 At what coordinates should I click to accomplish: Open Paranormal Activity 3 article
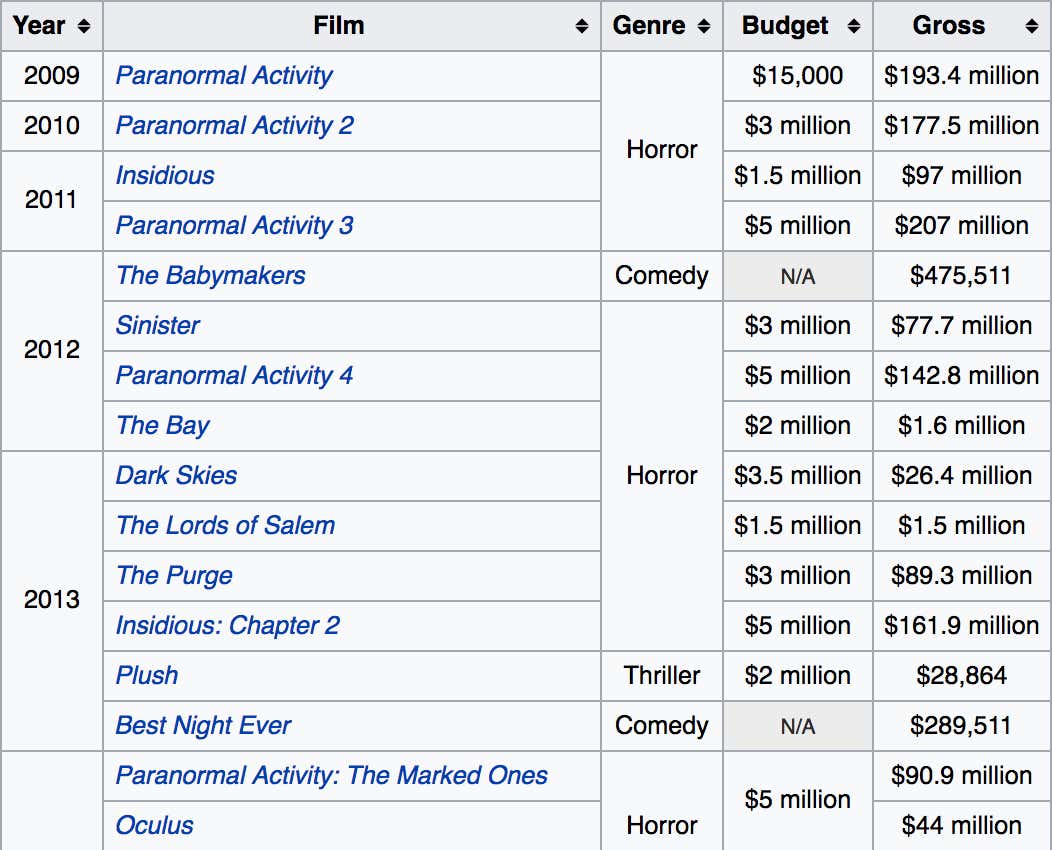234,226
